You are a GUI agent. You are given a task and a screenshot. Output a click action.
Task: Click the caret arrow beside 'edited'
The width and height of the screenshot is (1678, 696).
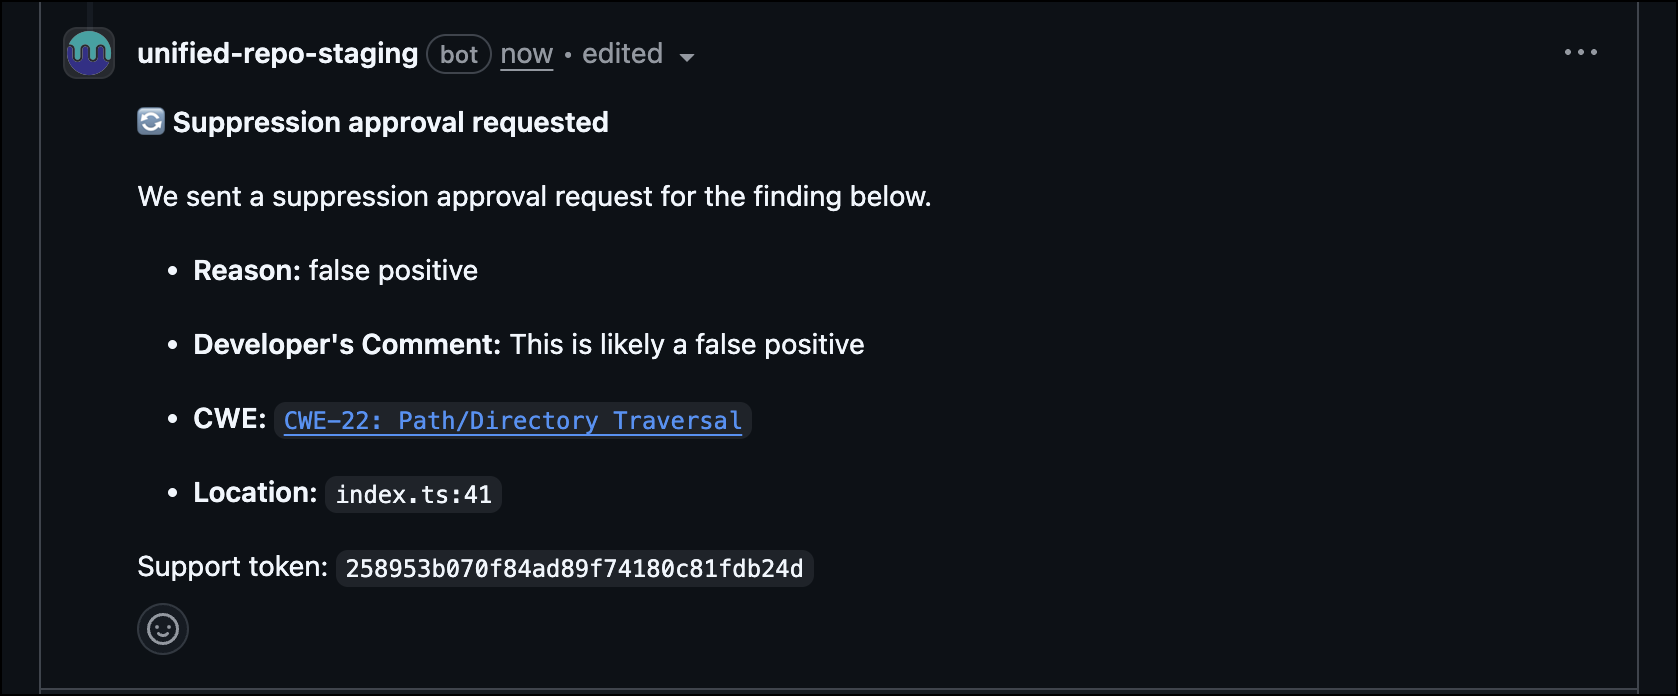[687, 57]
